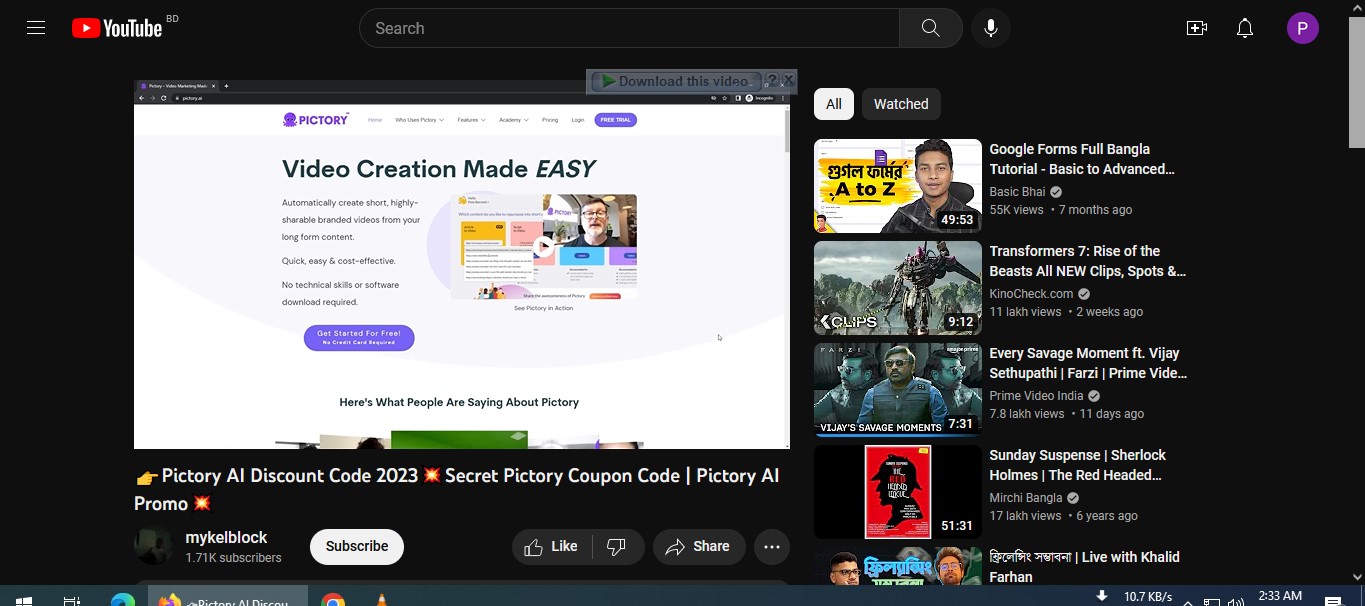
Task: Click the Download this video button
Action: point(675,81)
